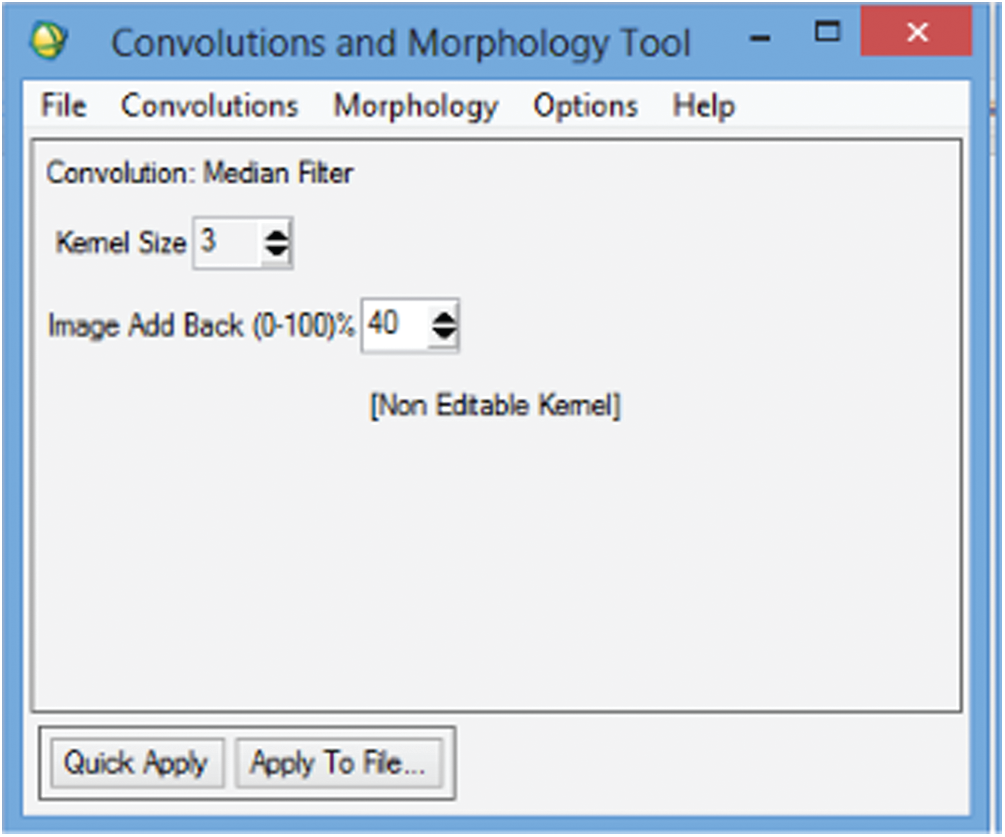Decrease Kernel Size with down arrow

pyautogui.click(x=276, y=251)
